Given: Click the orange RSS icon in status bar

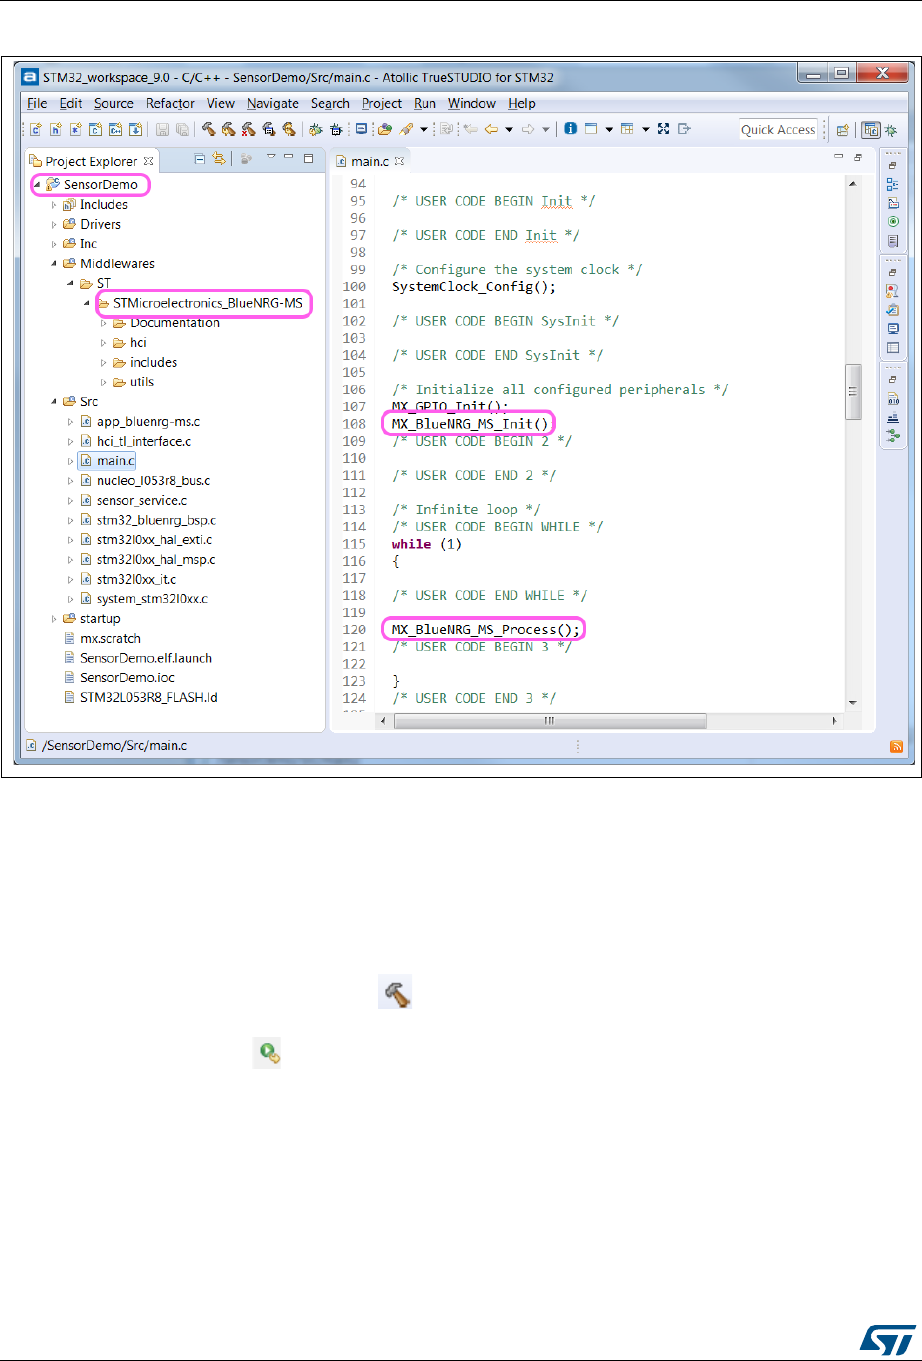Looking at the screenshot, I should pos(897,745).
